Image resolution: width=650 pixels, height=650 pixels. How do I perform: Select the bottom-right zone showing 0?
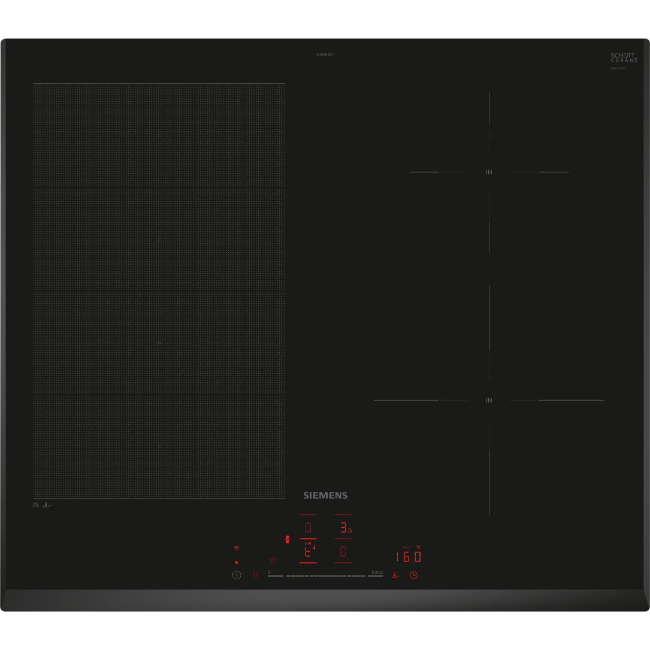click(343, 551)
